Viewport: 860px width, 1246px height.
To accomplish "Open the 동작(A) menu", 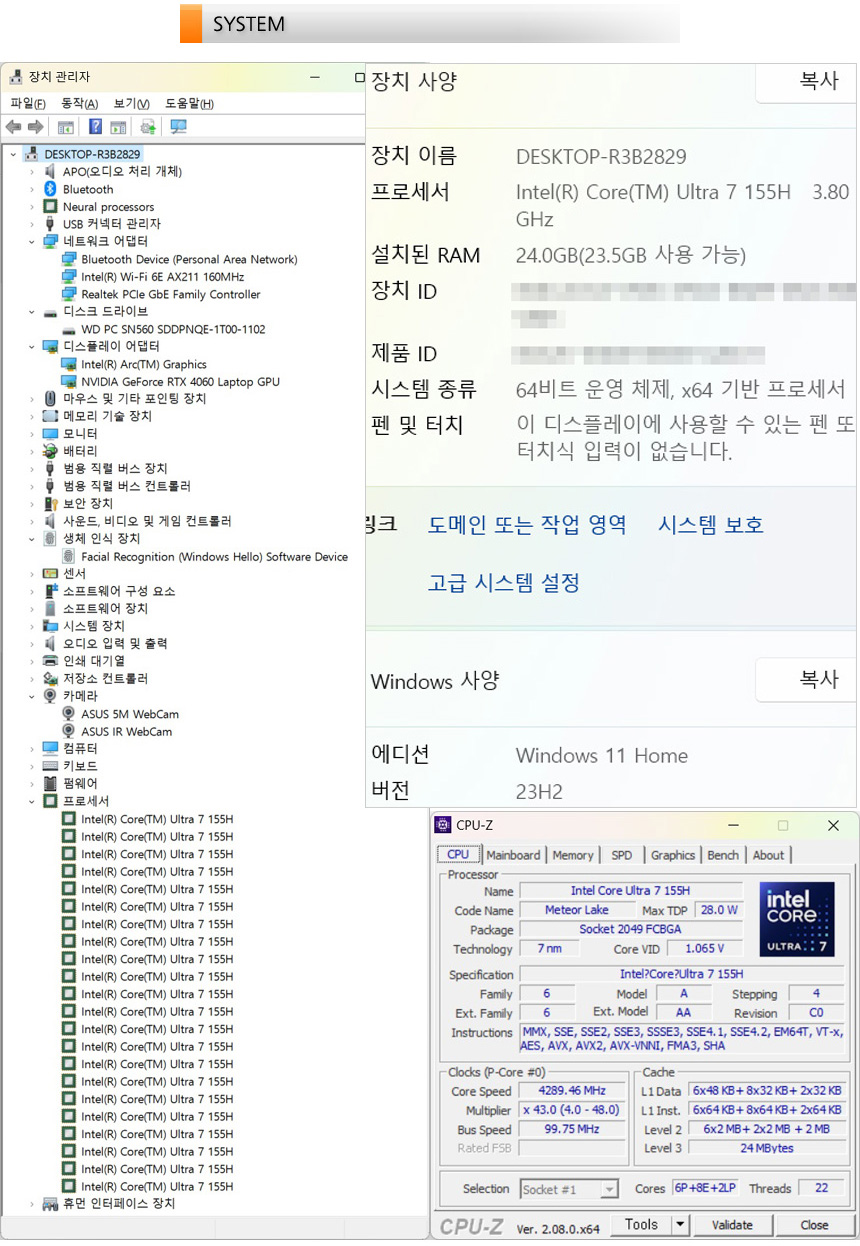I will click(x=80, y=104).
